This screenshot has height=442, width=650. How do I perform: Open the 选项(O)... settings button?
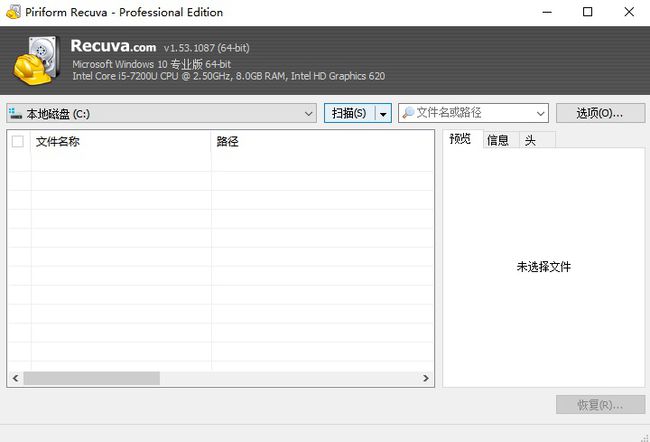pos(599,113)
